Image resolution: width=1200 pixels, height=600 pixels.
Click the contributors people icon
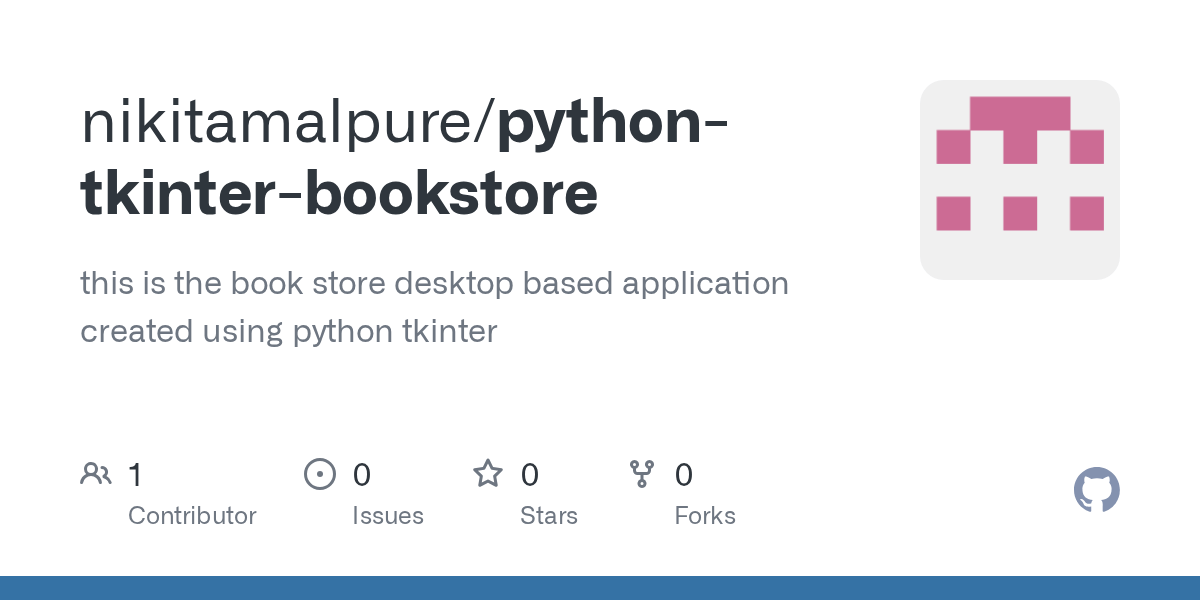tap(96, 474)
